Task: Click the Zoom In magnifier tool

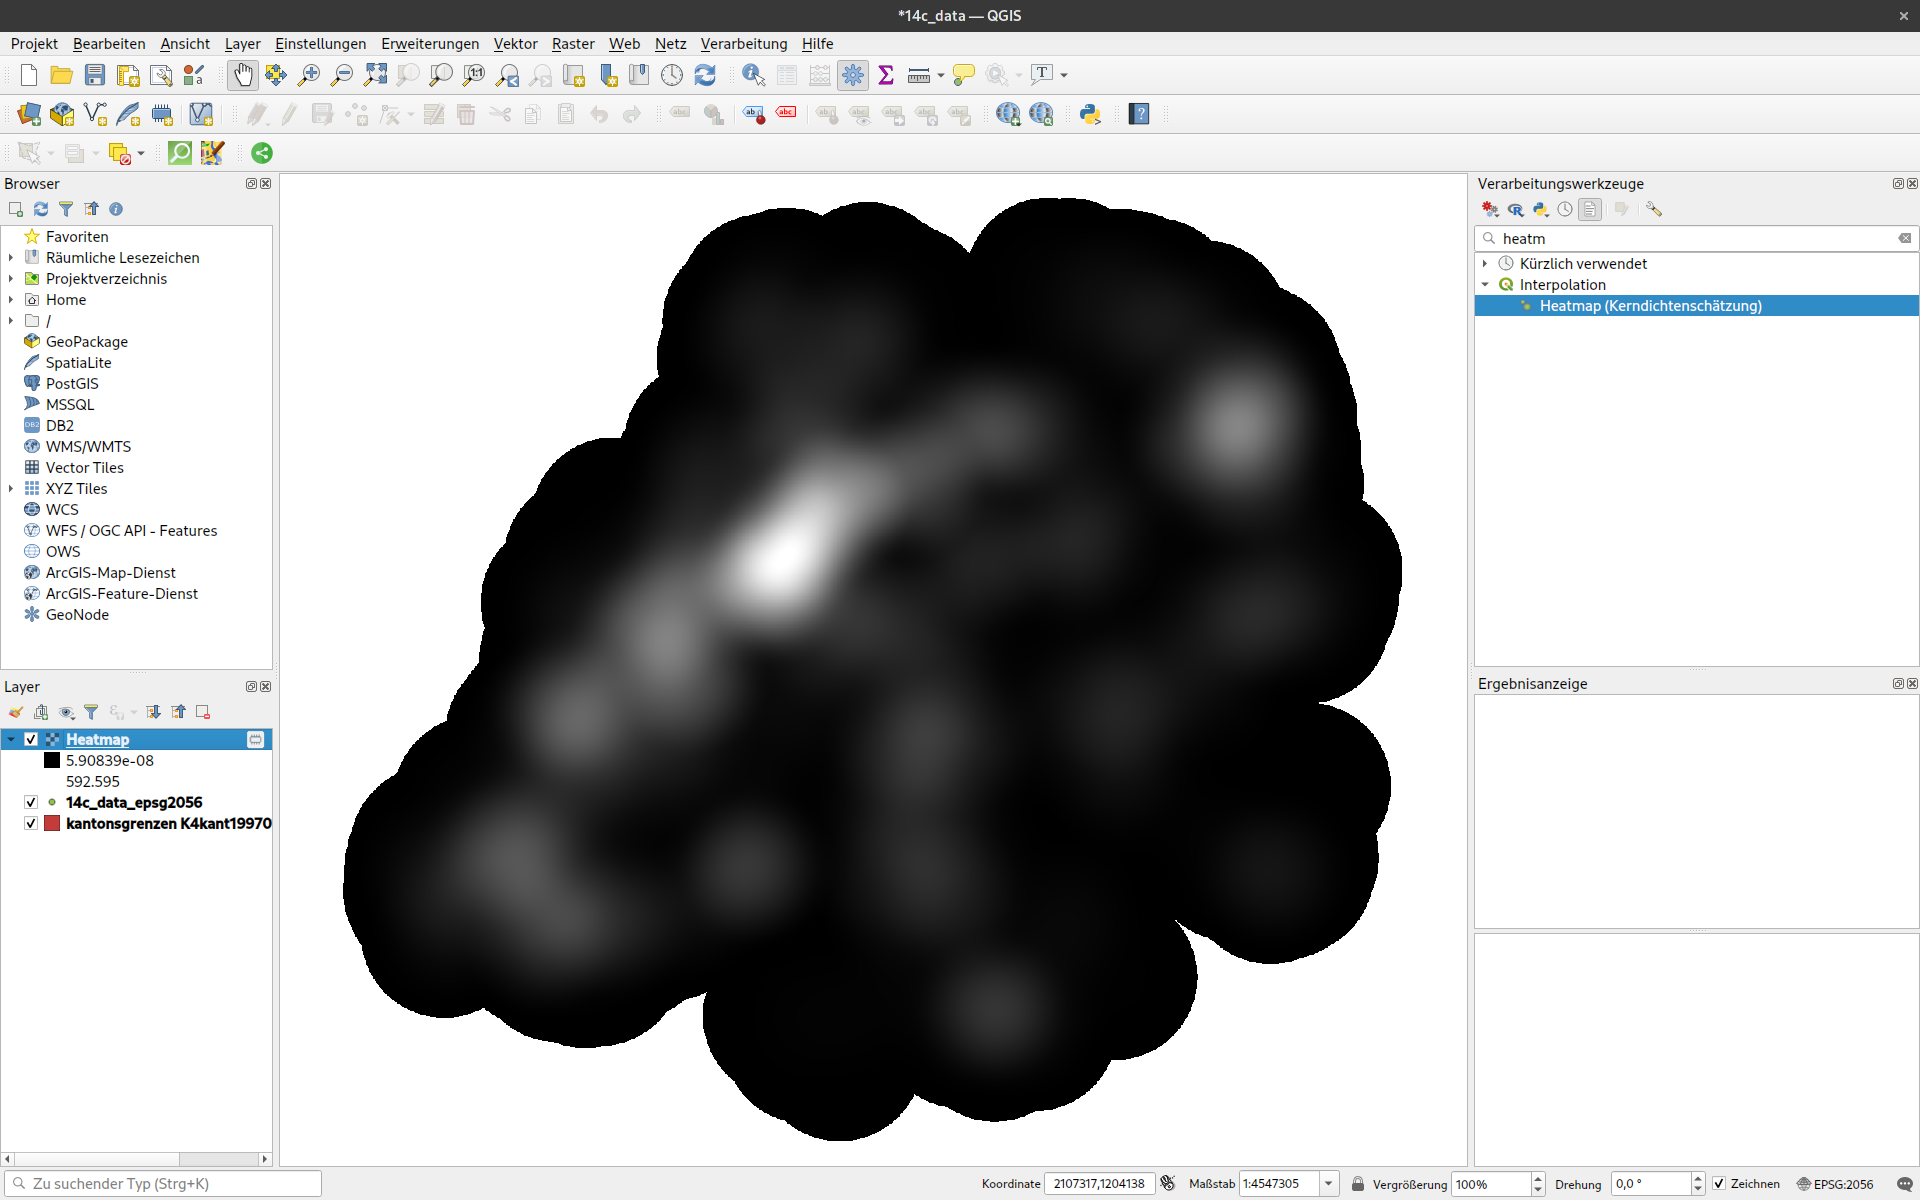Action: 309,75
